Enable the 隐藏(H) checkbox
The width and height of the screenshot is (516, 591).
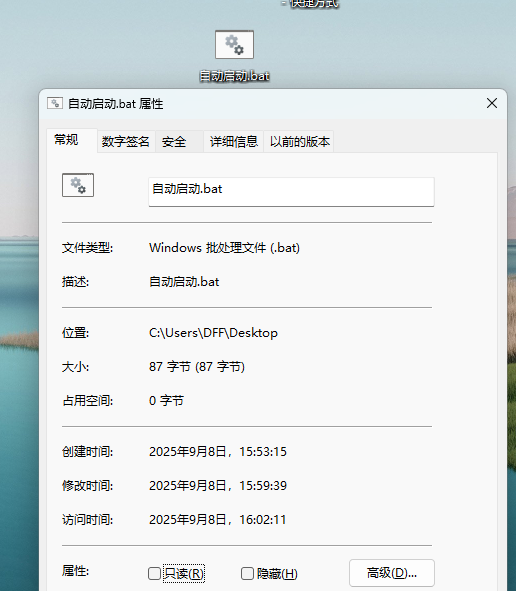coord(247,574)
